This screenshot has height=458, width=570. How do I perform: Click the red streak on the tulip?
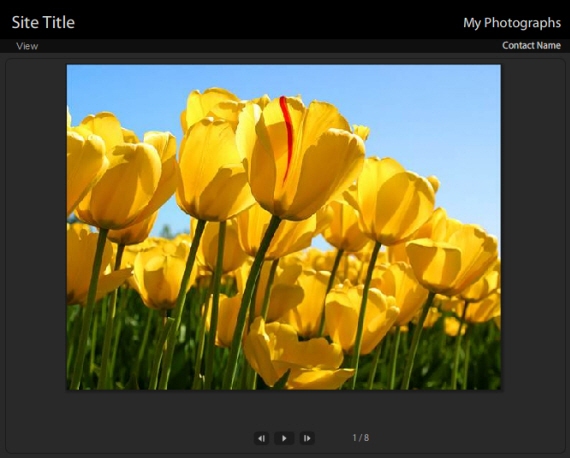tap(288, 138)
